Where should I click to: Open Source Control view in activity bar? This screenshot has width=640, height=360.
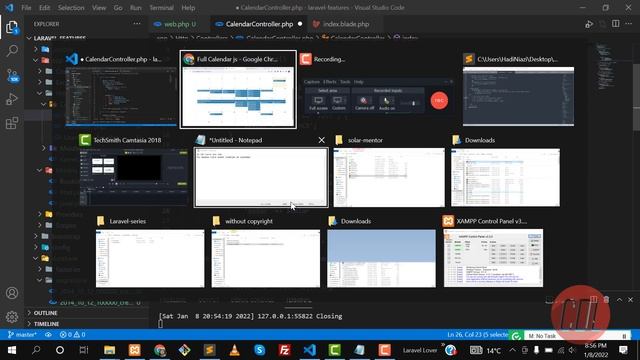click(12, 75)
